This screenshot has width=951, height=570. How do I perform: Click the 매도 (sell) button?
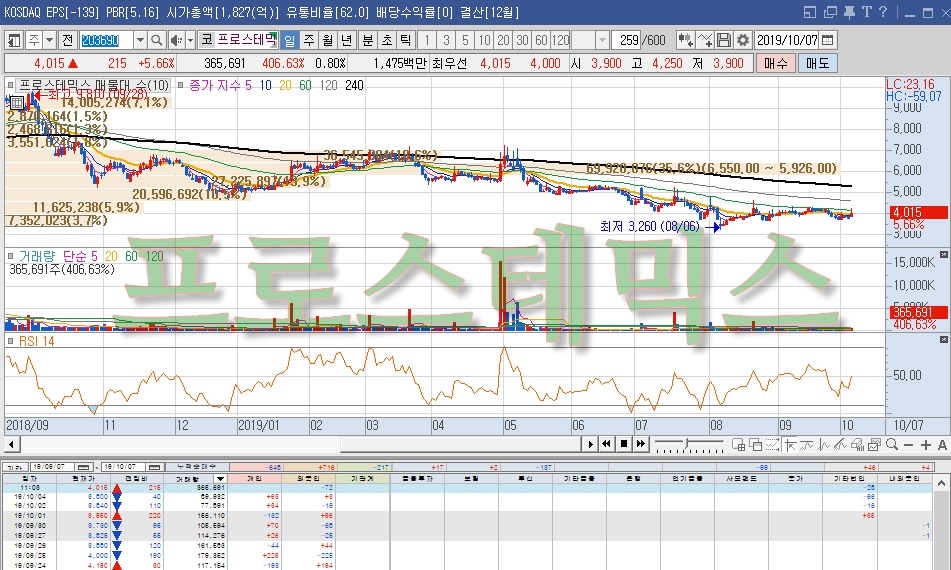817,63
